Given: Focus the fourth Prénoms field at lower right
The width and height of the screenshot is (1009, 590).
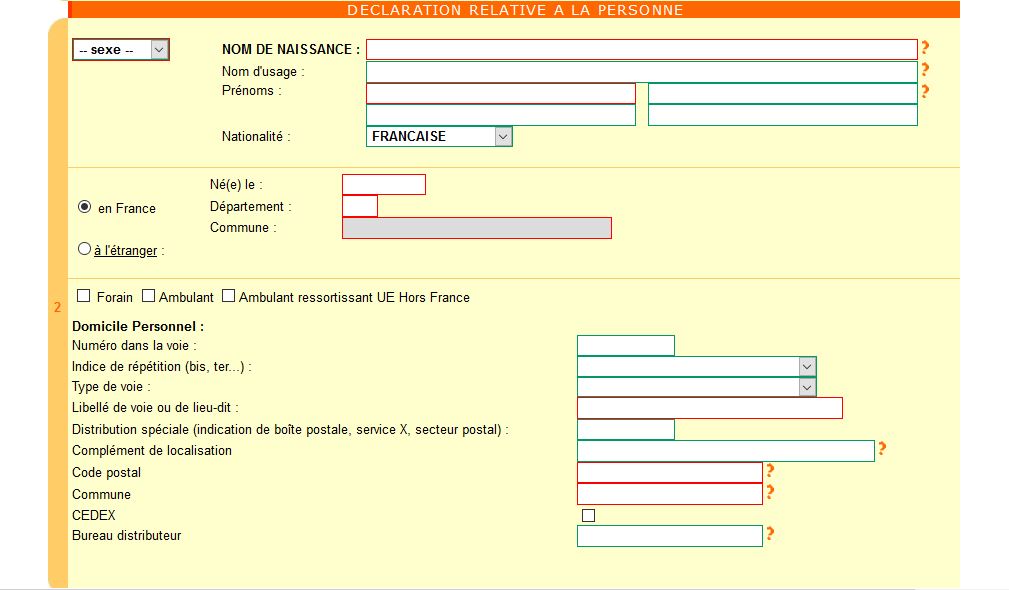Looking at the screenshot, I should click(x=782, y=115).
